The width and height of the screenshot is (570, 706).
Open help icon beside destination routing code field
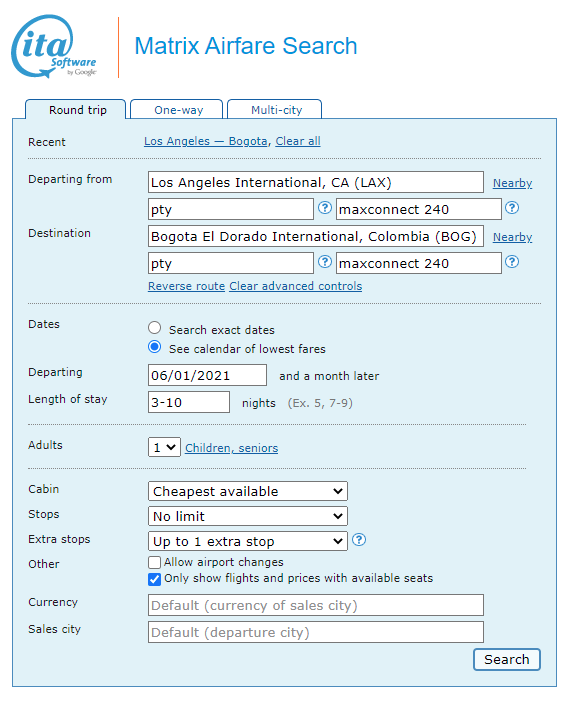coord(325,262)
